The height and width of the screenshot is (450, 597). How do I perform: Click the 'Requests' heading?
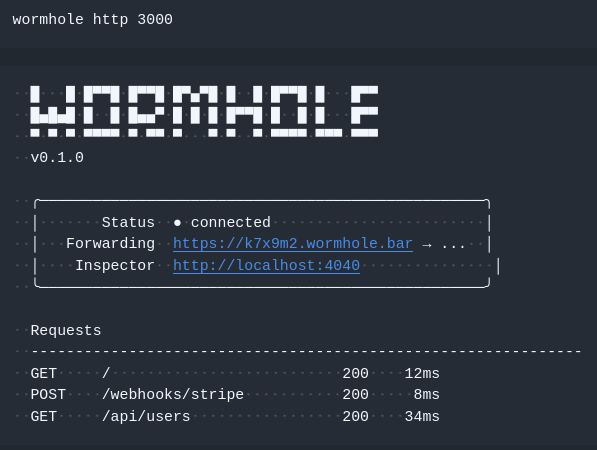tap(66, 330)
